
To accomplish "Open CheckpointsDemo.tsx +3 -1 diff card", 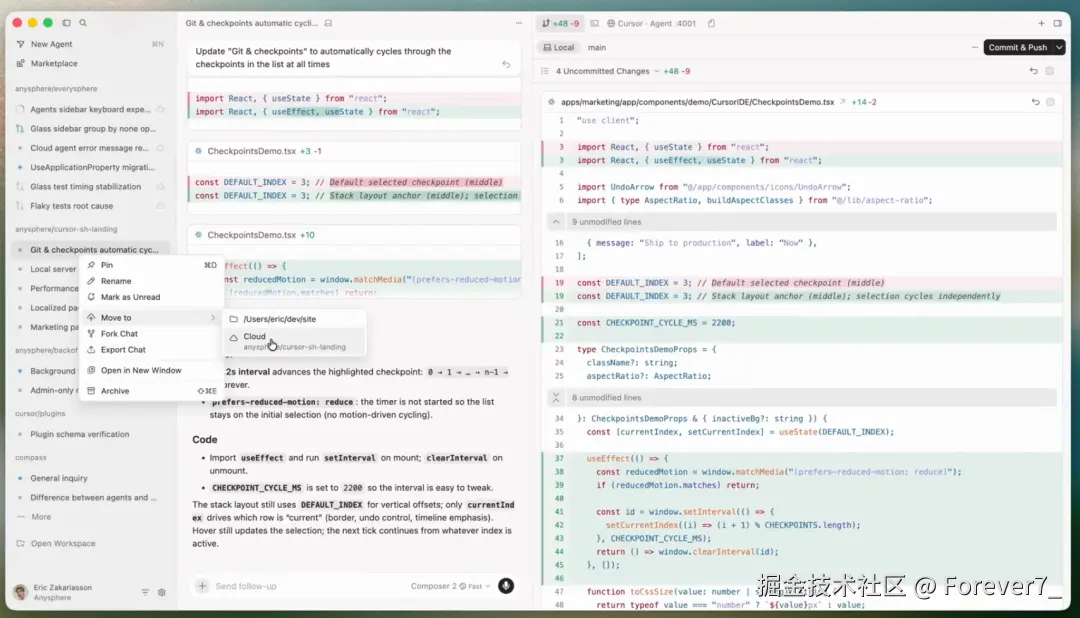I will click(x=354, y=151).
